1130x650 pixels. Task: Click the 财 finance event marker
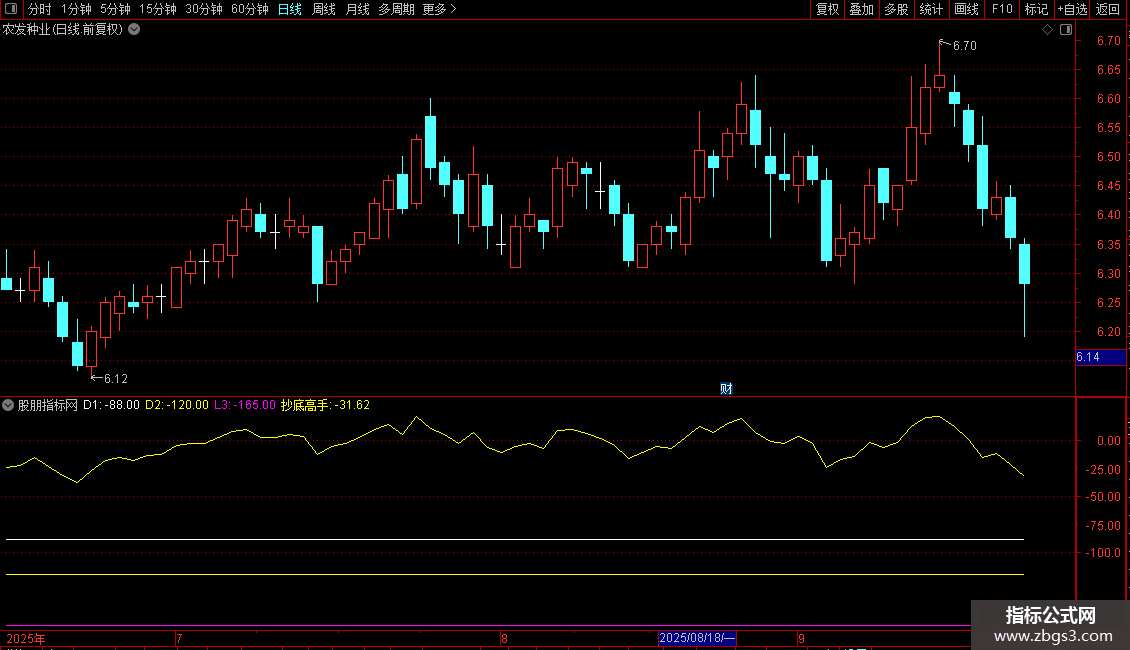pos(726,389)
